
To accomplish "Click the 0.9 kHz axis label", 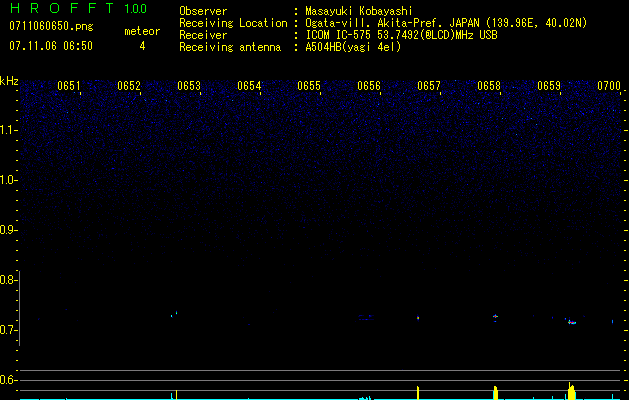I will (x=8, y=230).
